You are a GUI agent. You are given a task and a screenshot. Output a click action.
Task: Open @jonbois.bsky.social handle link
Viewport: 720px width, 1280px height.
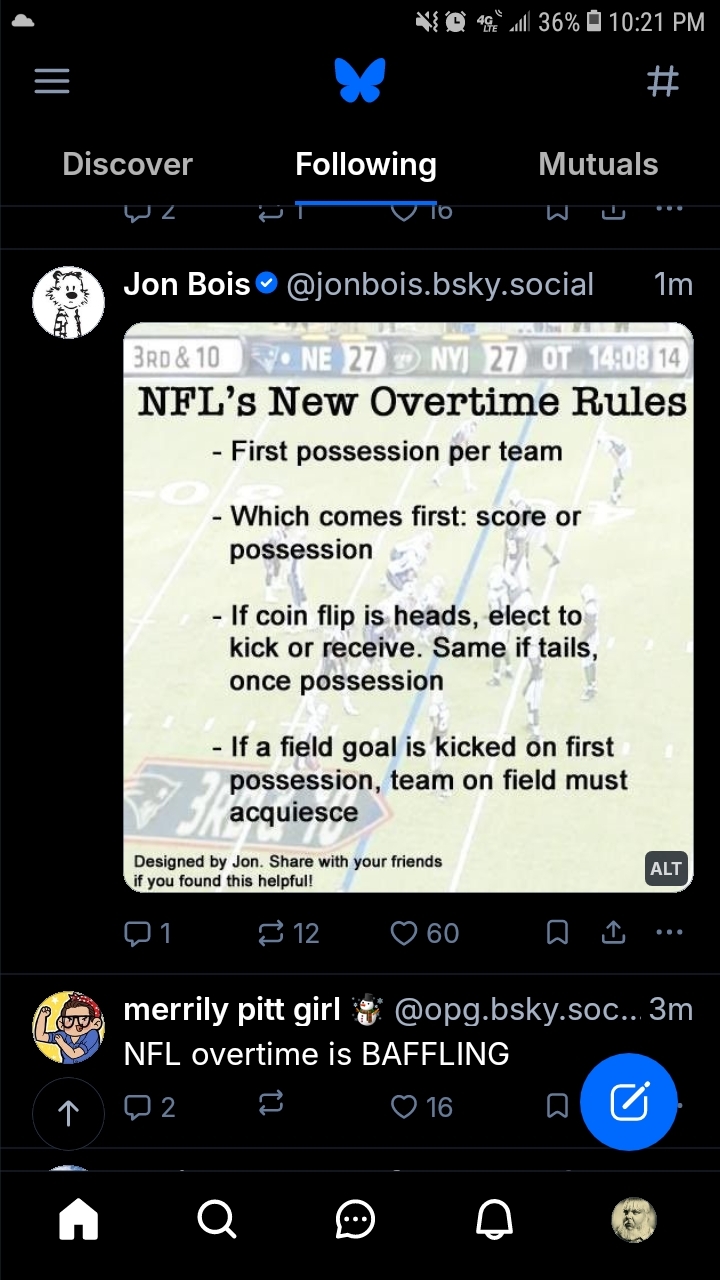point(440,285)
